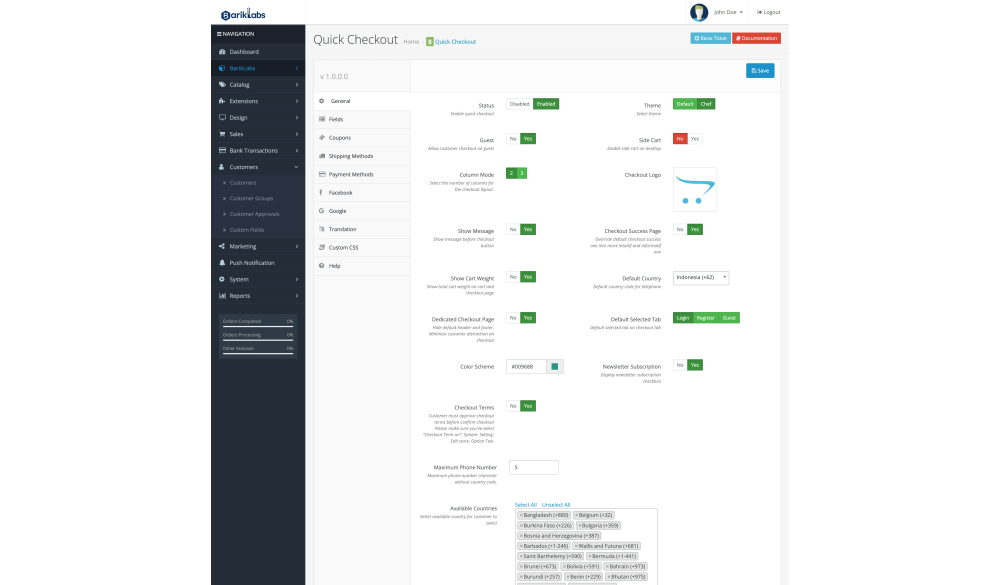The image size is (1000, 585).
Task: Switch to the Shipping Methods tab
Action: tap(350, 156)
